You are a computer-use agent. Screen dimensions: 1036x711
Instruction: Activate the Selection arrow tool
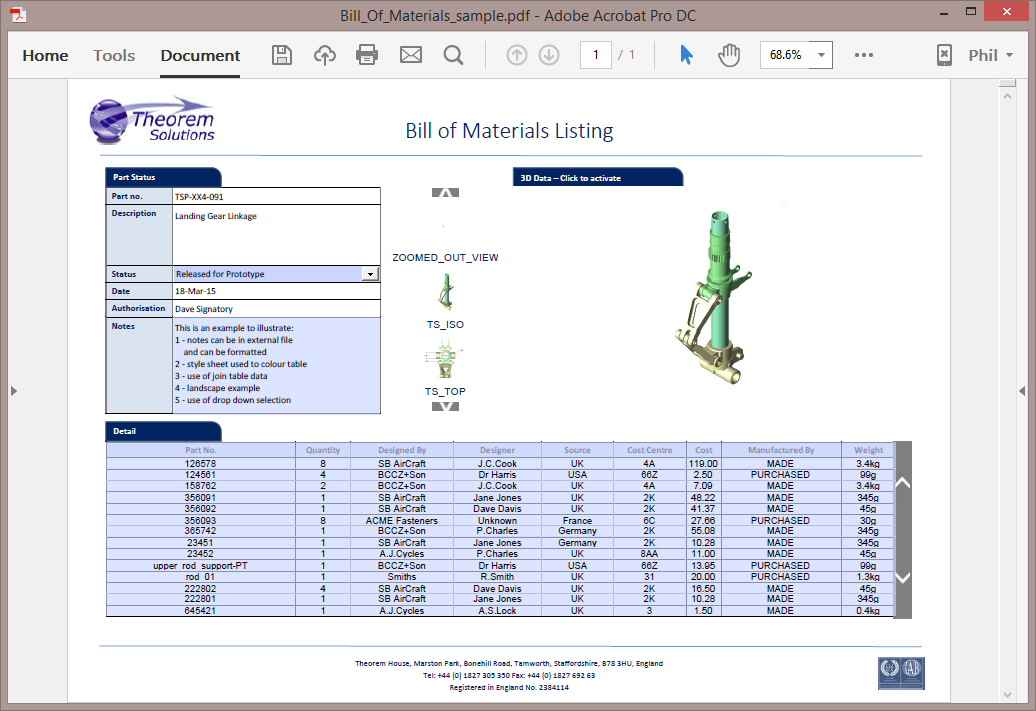point(685,55)
